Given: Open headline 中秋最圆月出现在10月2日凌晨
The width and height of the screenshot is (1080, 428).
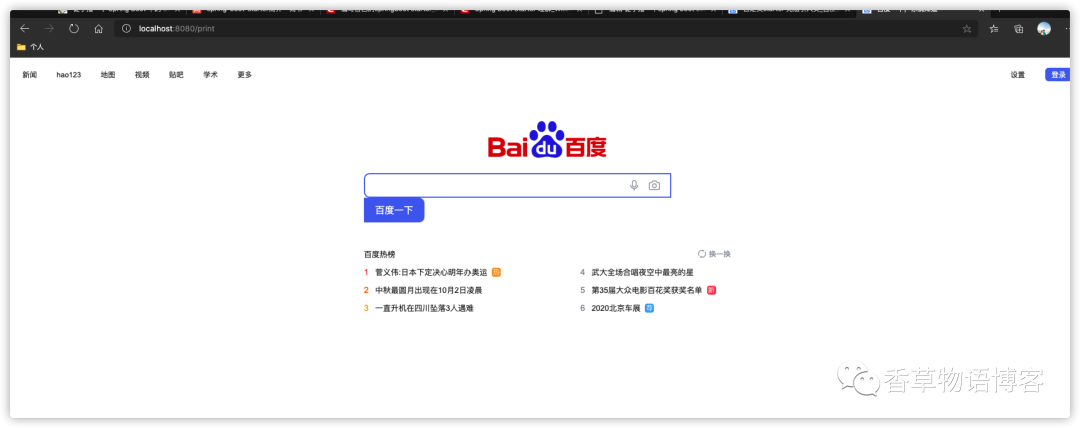Looking at the screenshot, I should (428, 290).
